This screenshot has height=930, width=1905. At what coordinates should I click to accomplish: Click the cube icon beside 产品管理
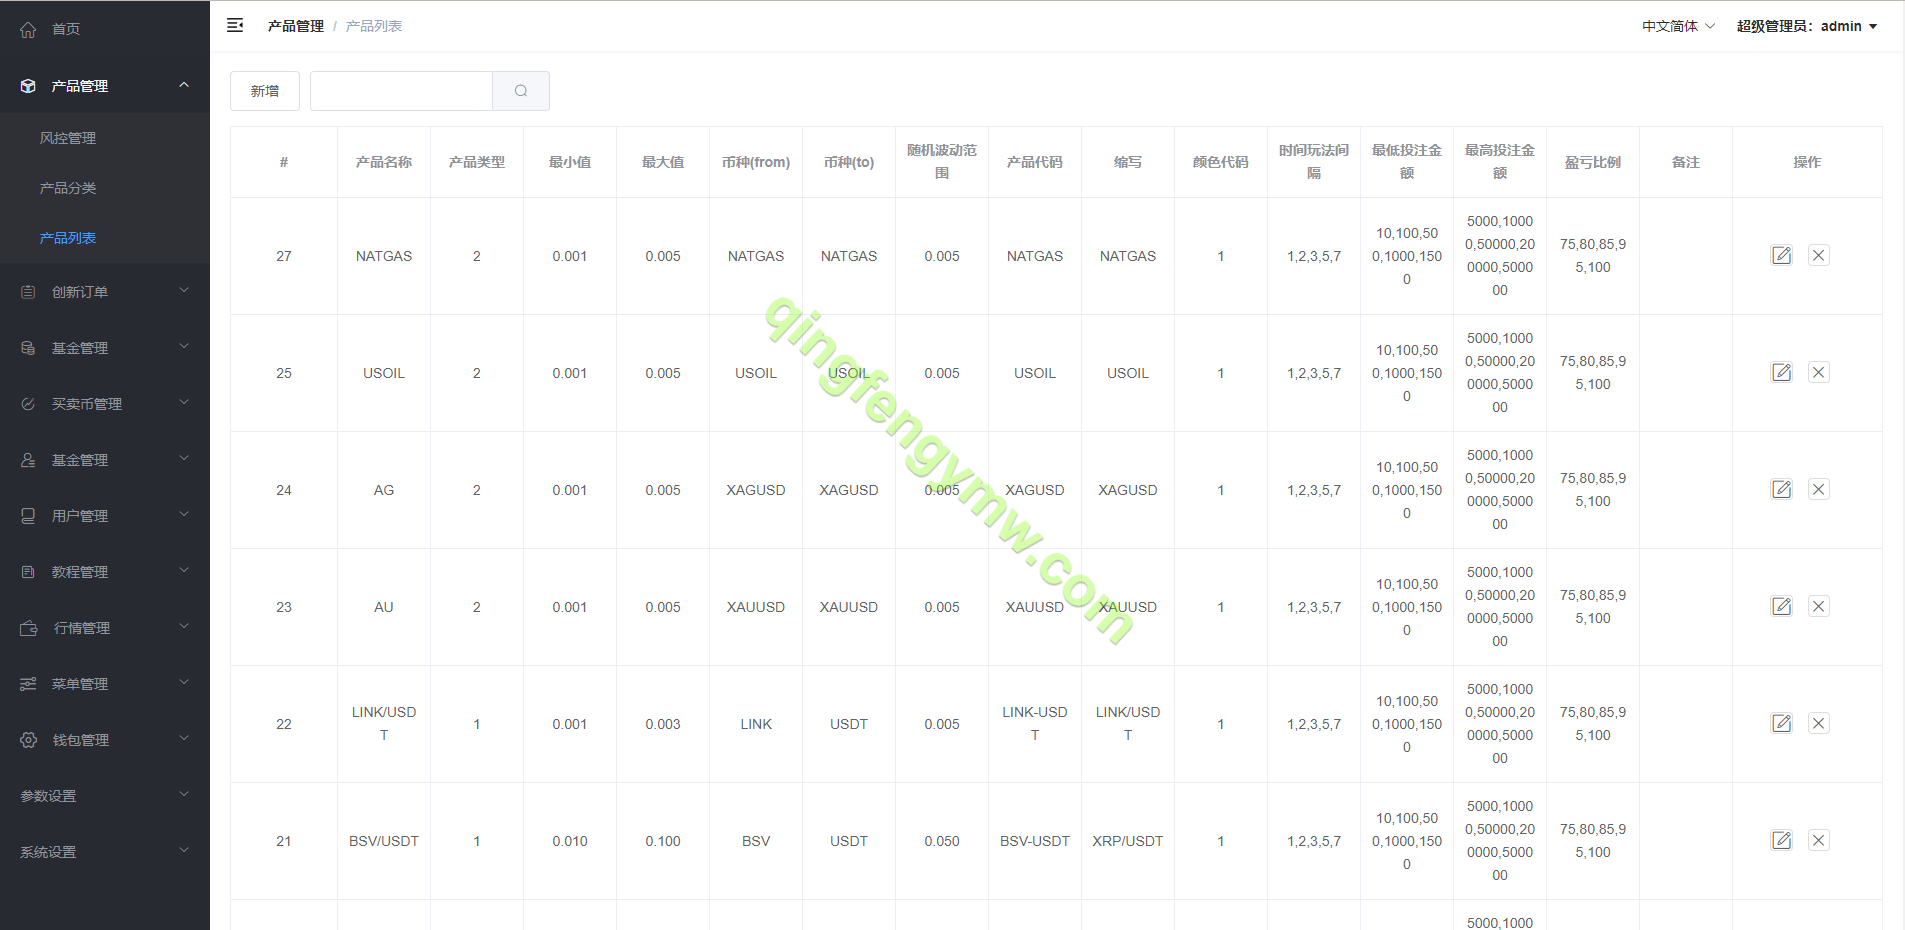28,86
